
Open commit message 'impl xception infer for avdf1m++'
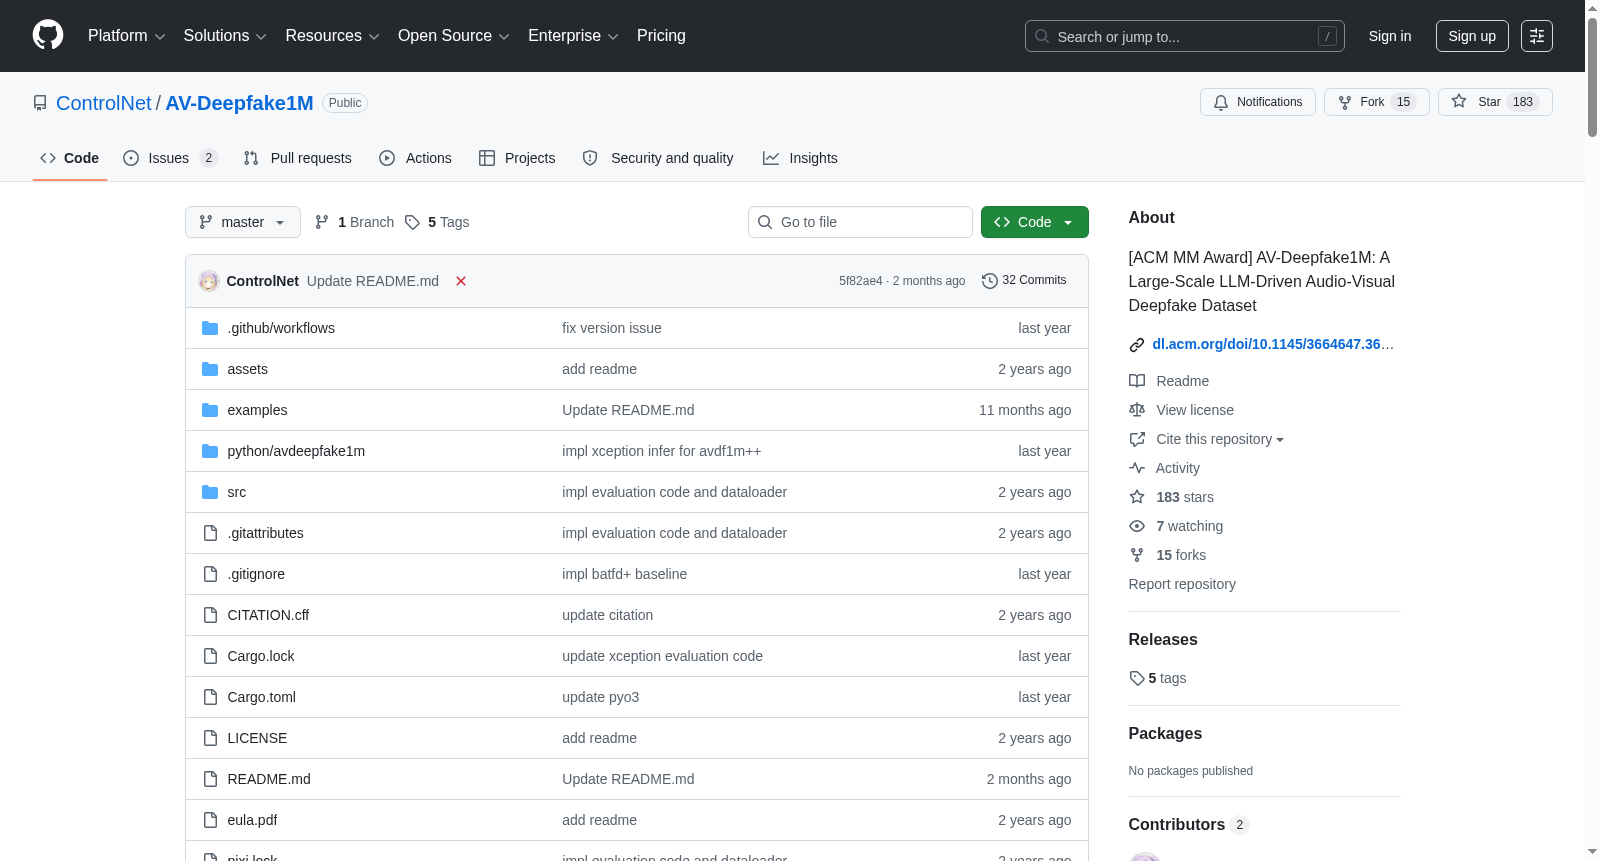(661, 451)
